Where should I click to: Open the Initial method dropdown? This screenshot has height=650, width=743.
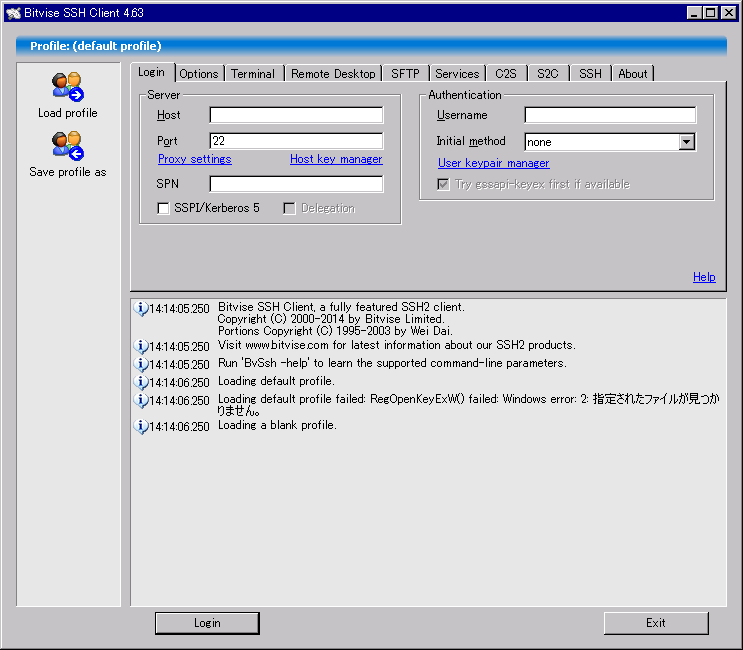[x=687, y=142]
